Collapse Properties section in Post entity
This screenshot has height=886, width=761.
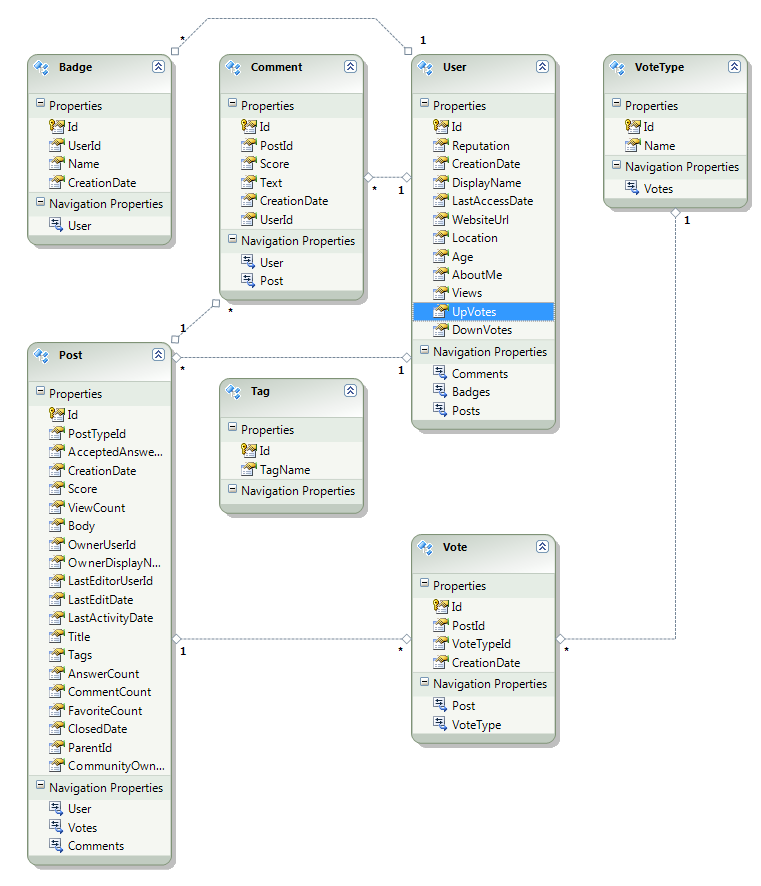coord(40,392)
